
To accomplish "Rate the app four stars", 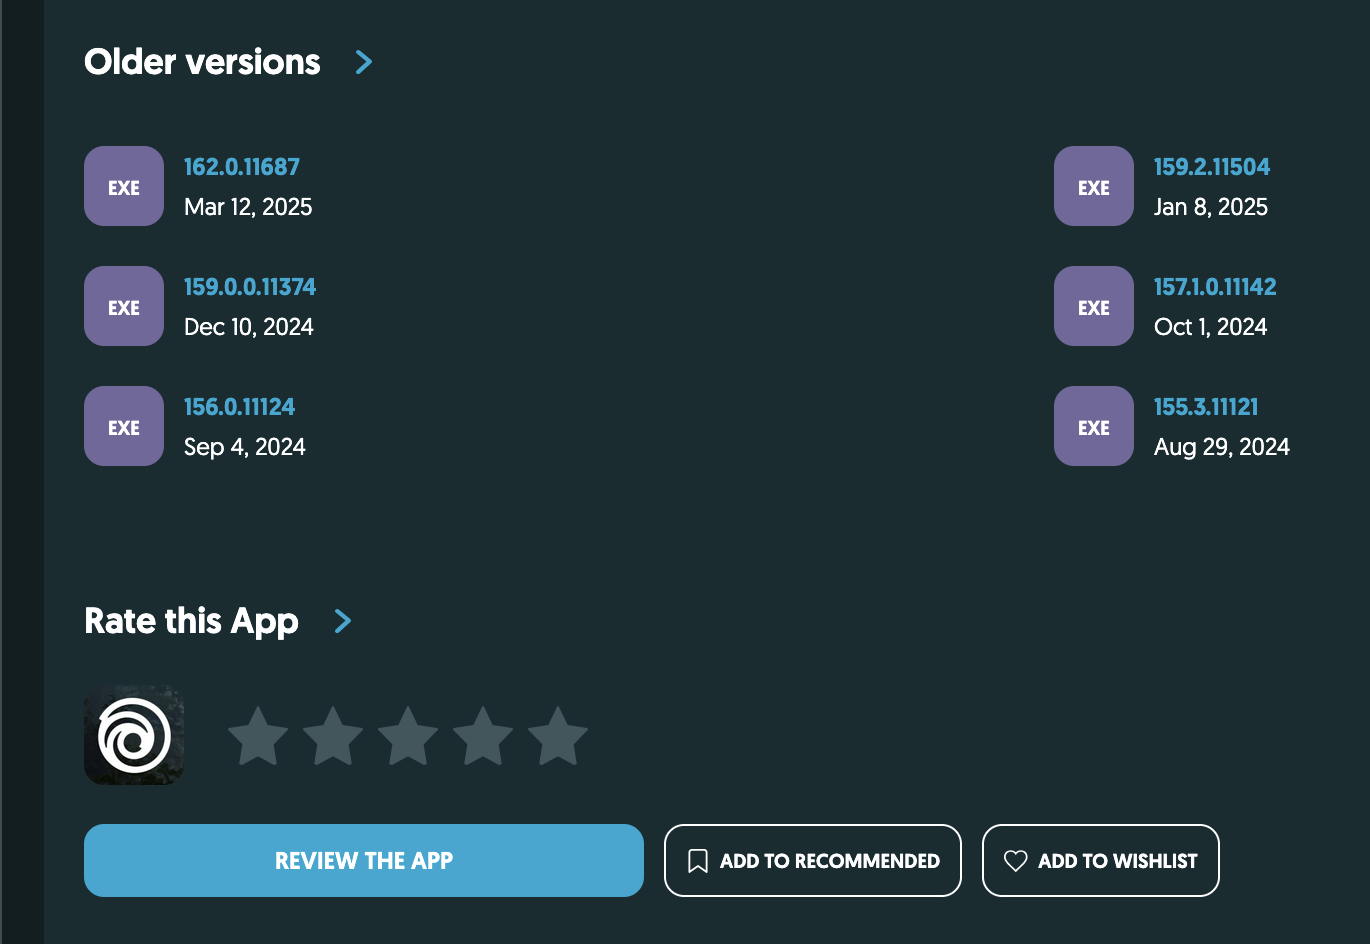I will click(x=483, y=737).
